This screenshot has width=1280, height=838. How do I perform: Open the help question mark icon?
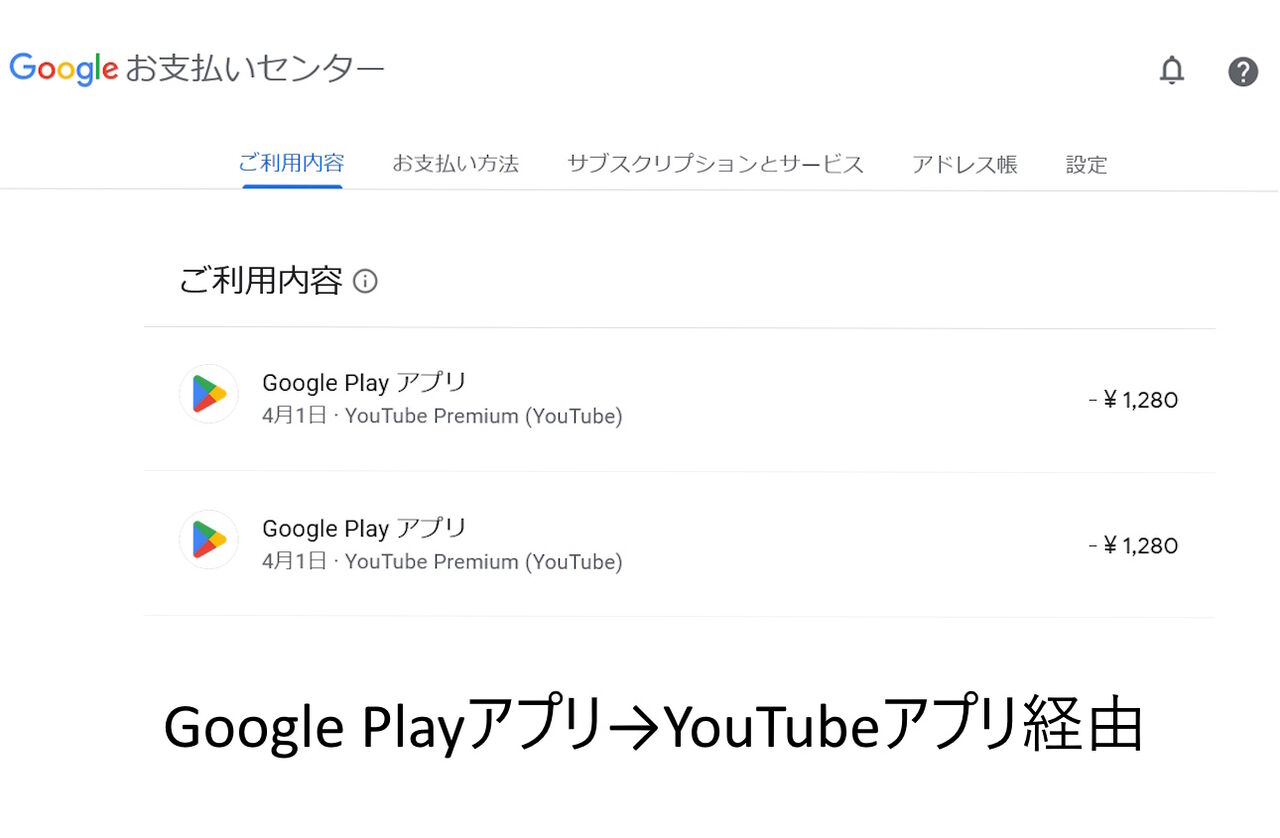[x=1242, y=71]
